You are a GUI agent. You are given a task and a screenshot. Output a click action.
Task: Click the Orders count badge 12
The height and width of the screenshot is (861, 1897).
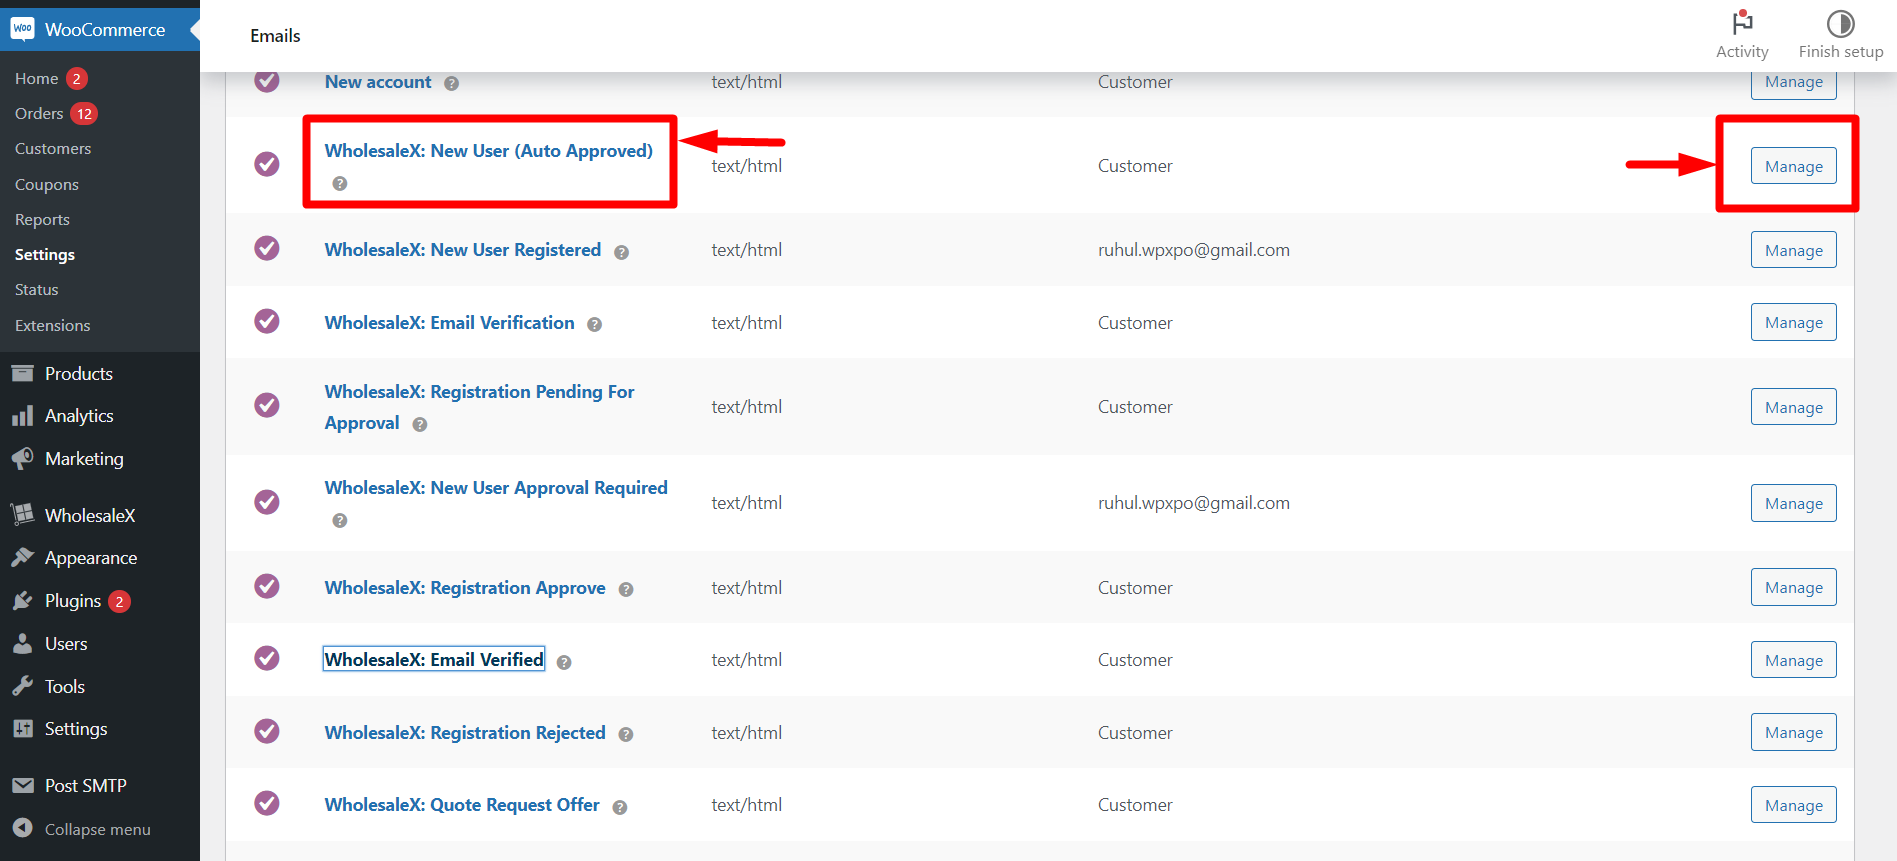pyautogui.click(x=84, y=114)
